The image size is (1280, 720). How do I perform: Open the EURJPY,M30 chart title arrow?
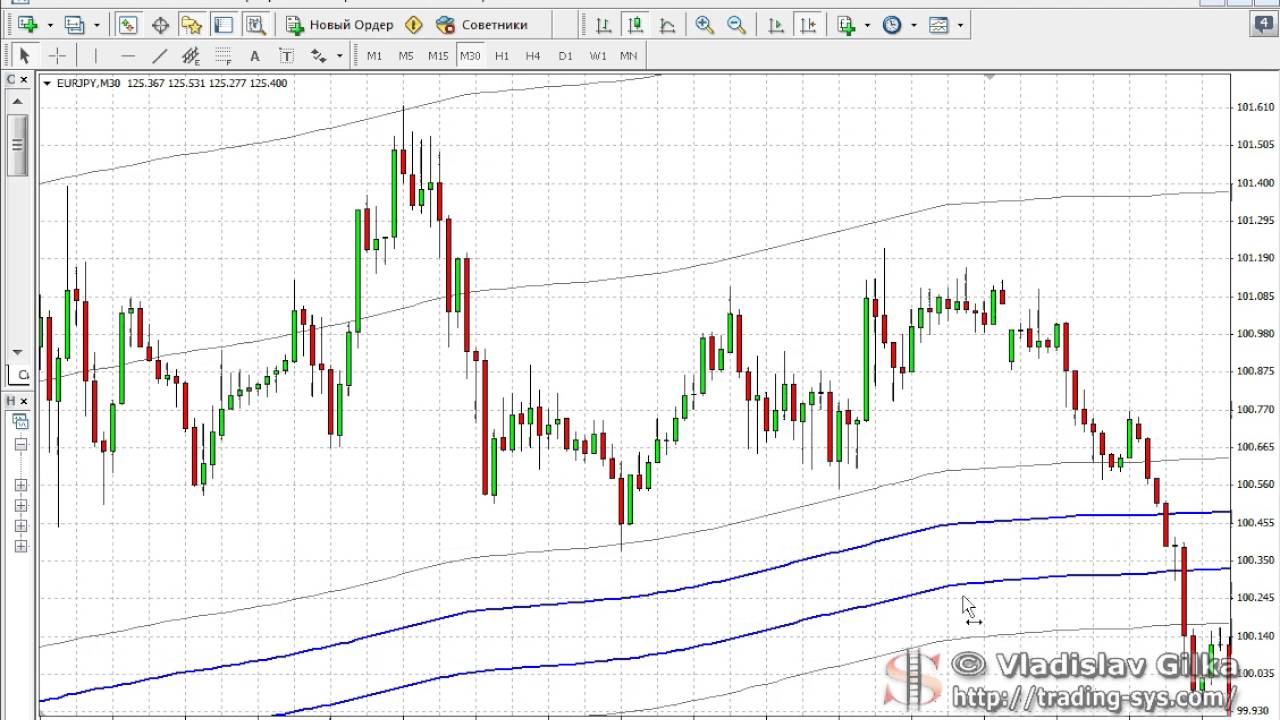click(x=47, y=83)
